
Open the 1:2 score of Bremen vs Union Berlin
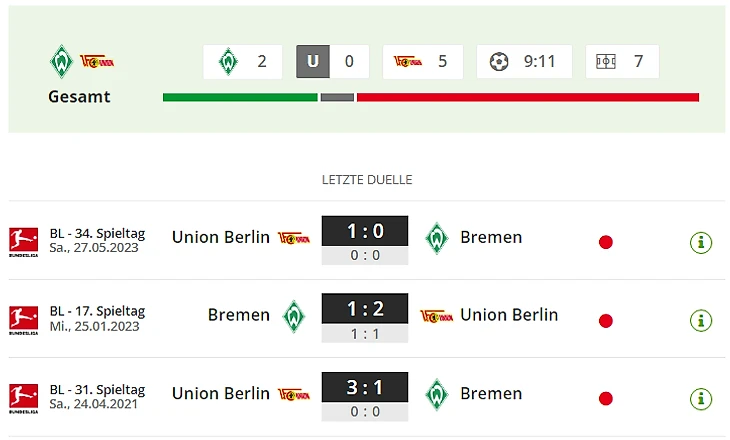pos(365,309)
